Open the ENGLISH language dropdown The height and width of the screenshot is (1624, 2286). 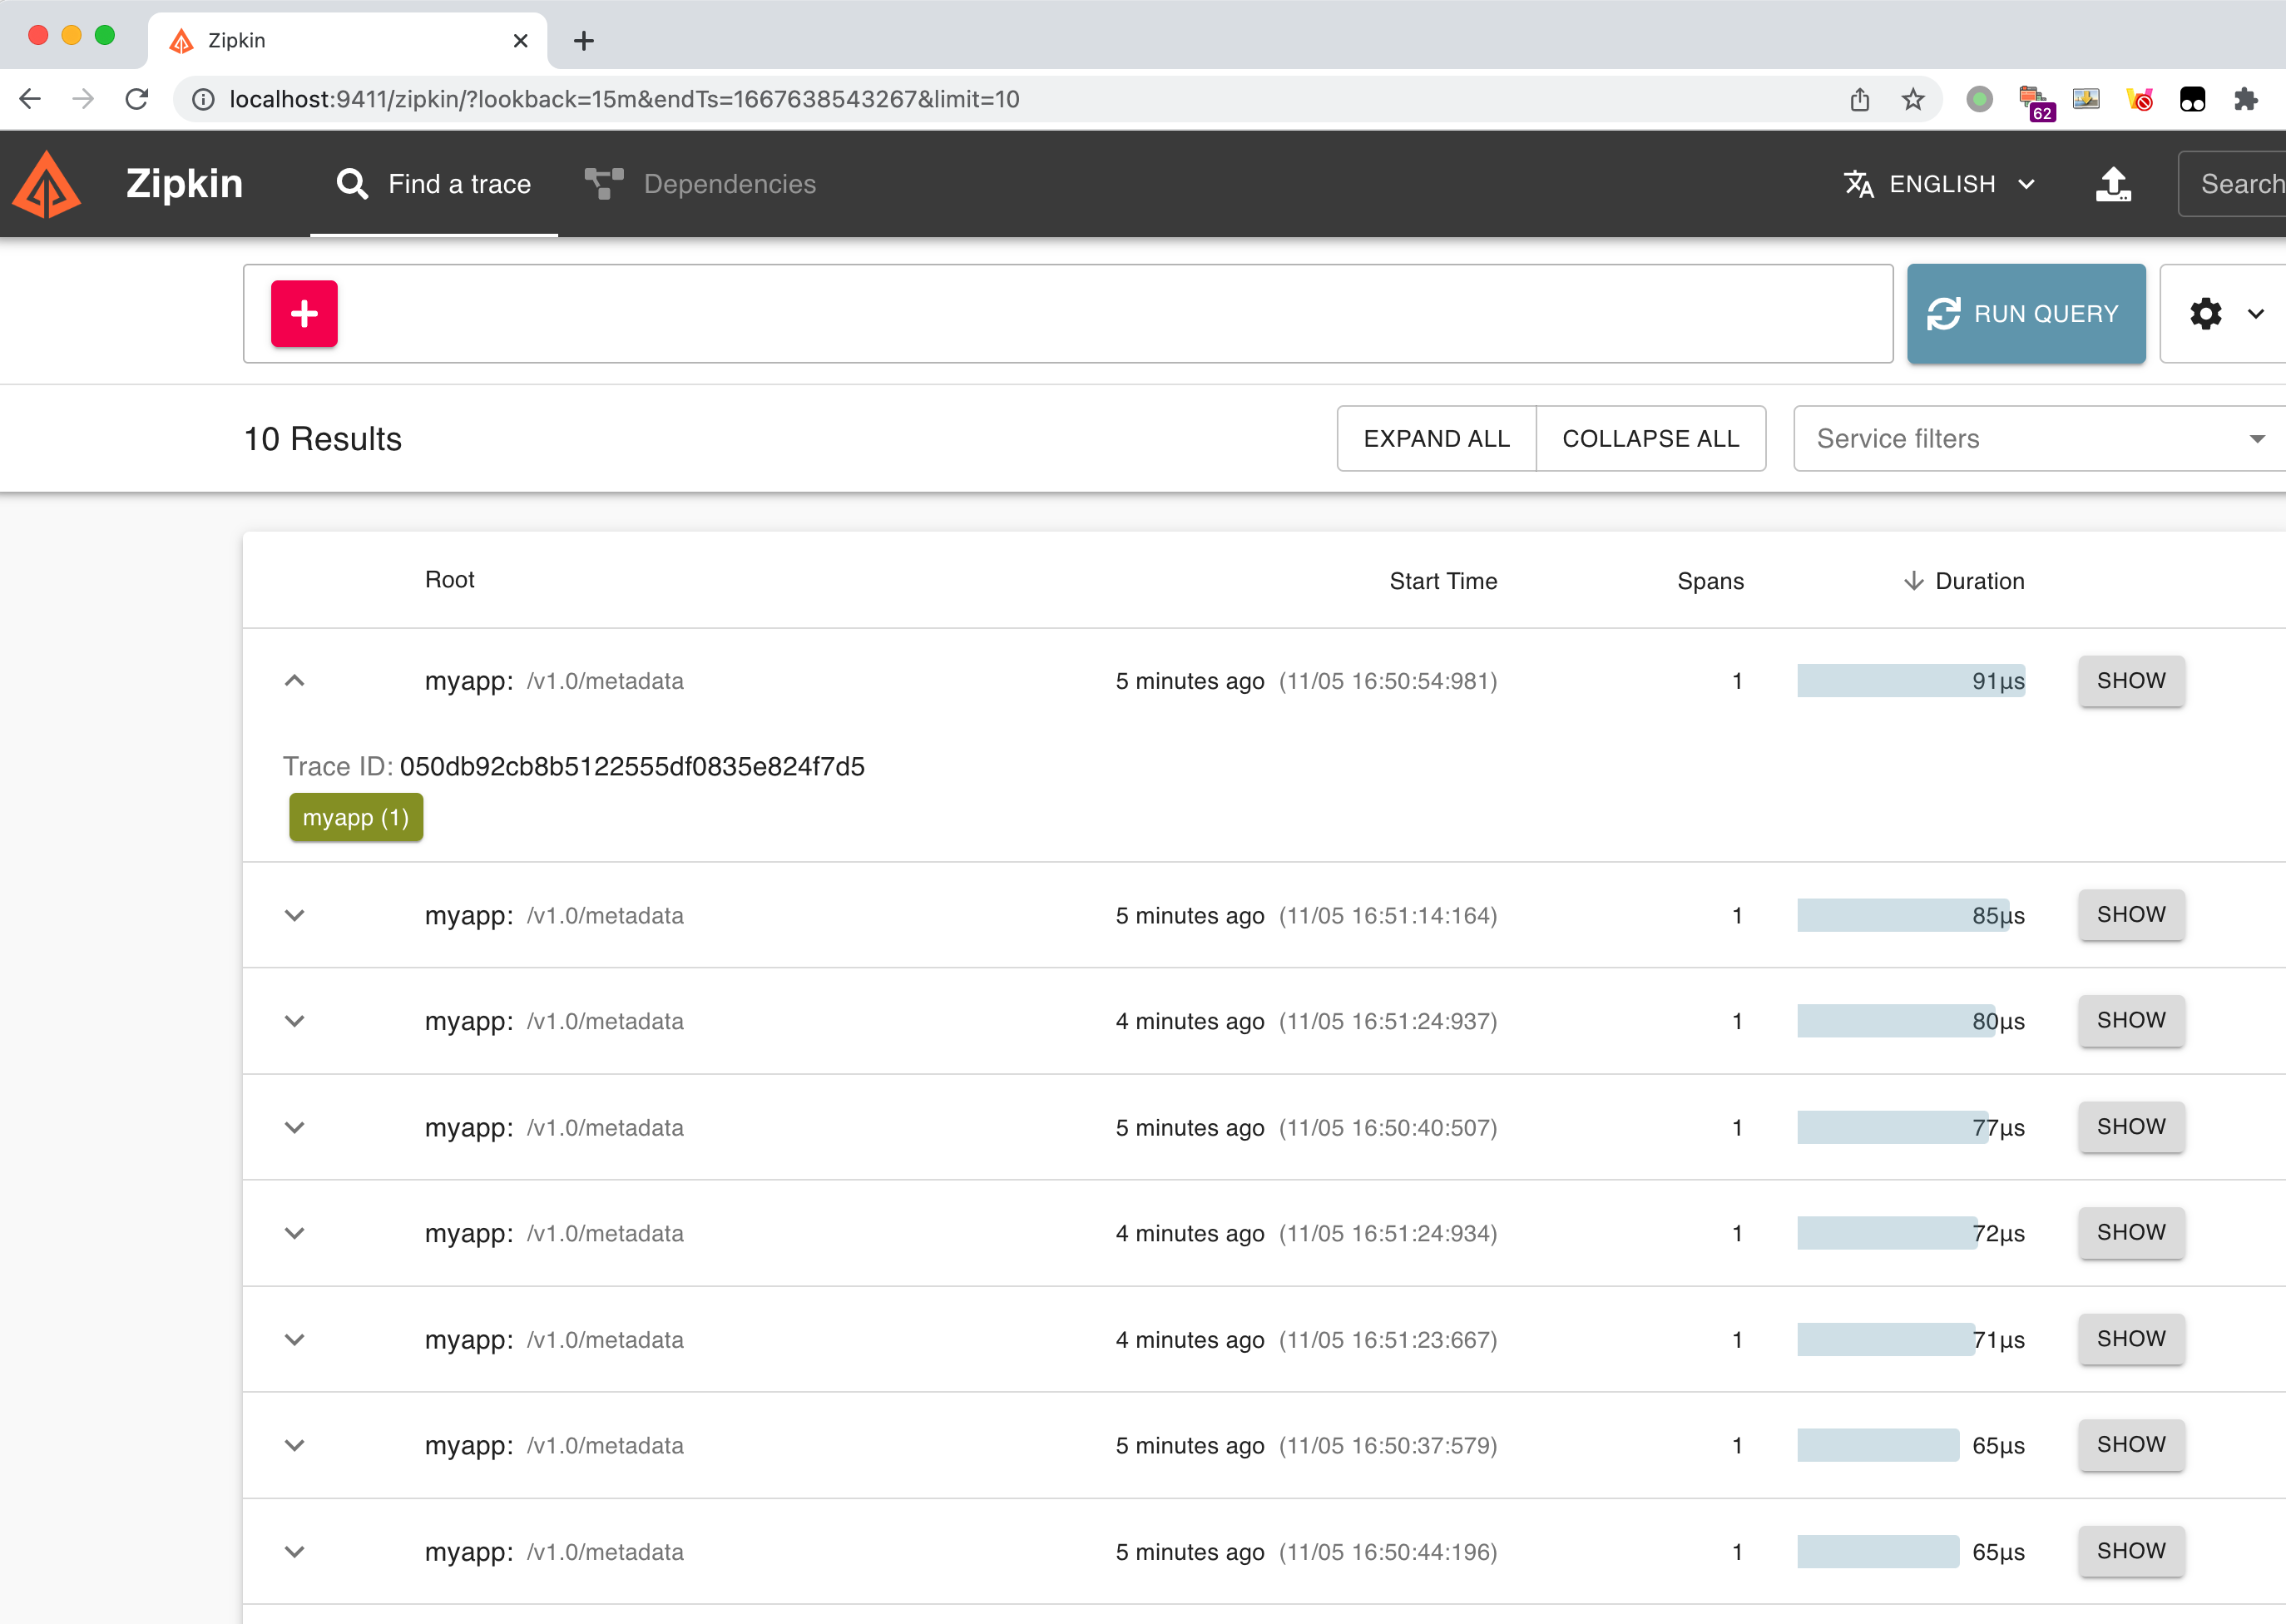click(1940, 184)
